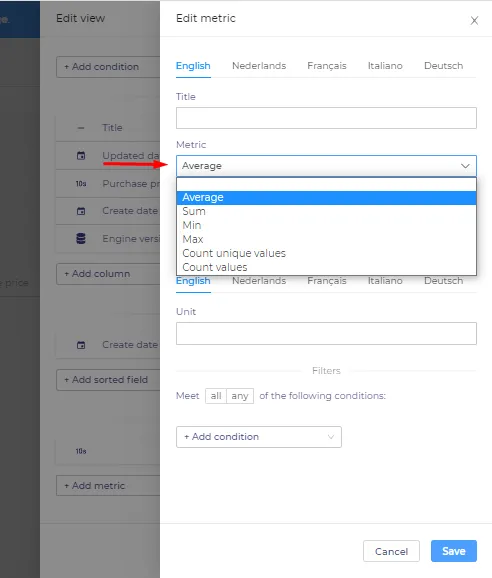Viewport: 492px width, 578px height.
Task: Choose Average from the metric list
Action: tap(326, 198)
